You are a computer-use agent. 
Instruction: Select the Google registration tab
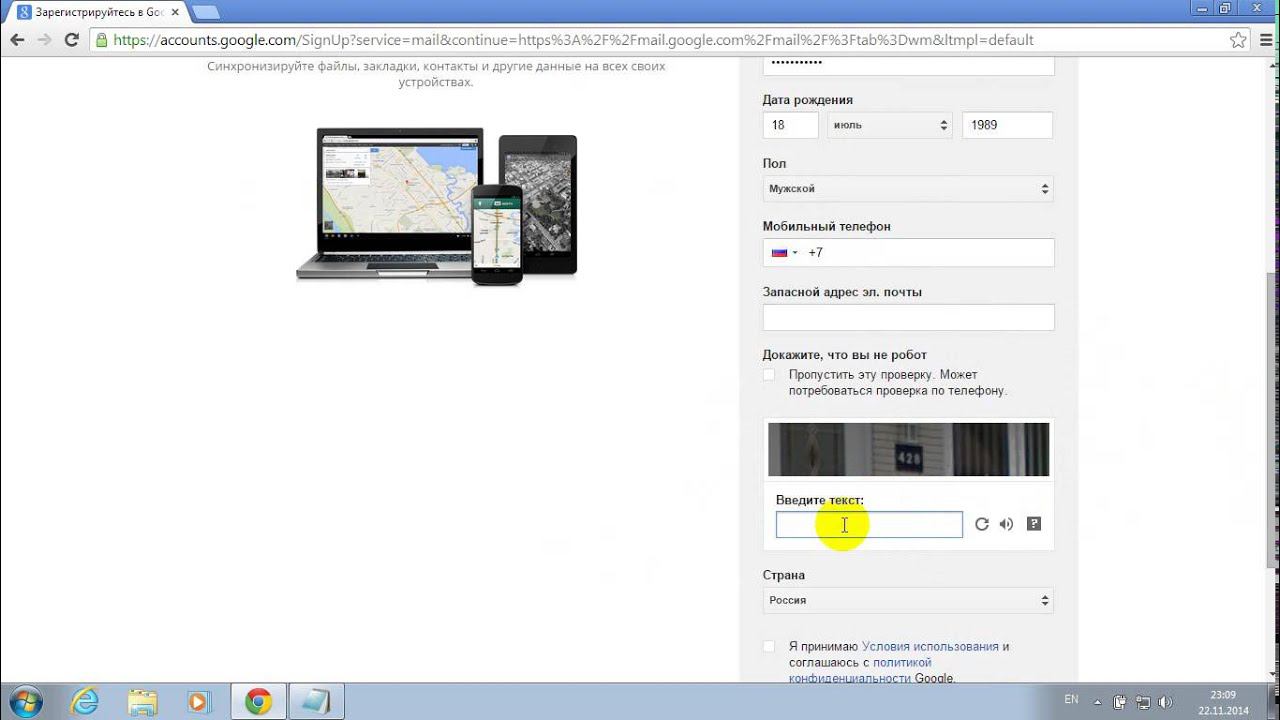[x=98, y=12]
